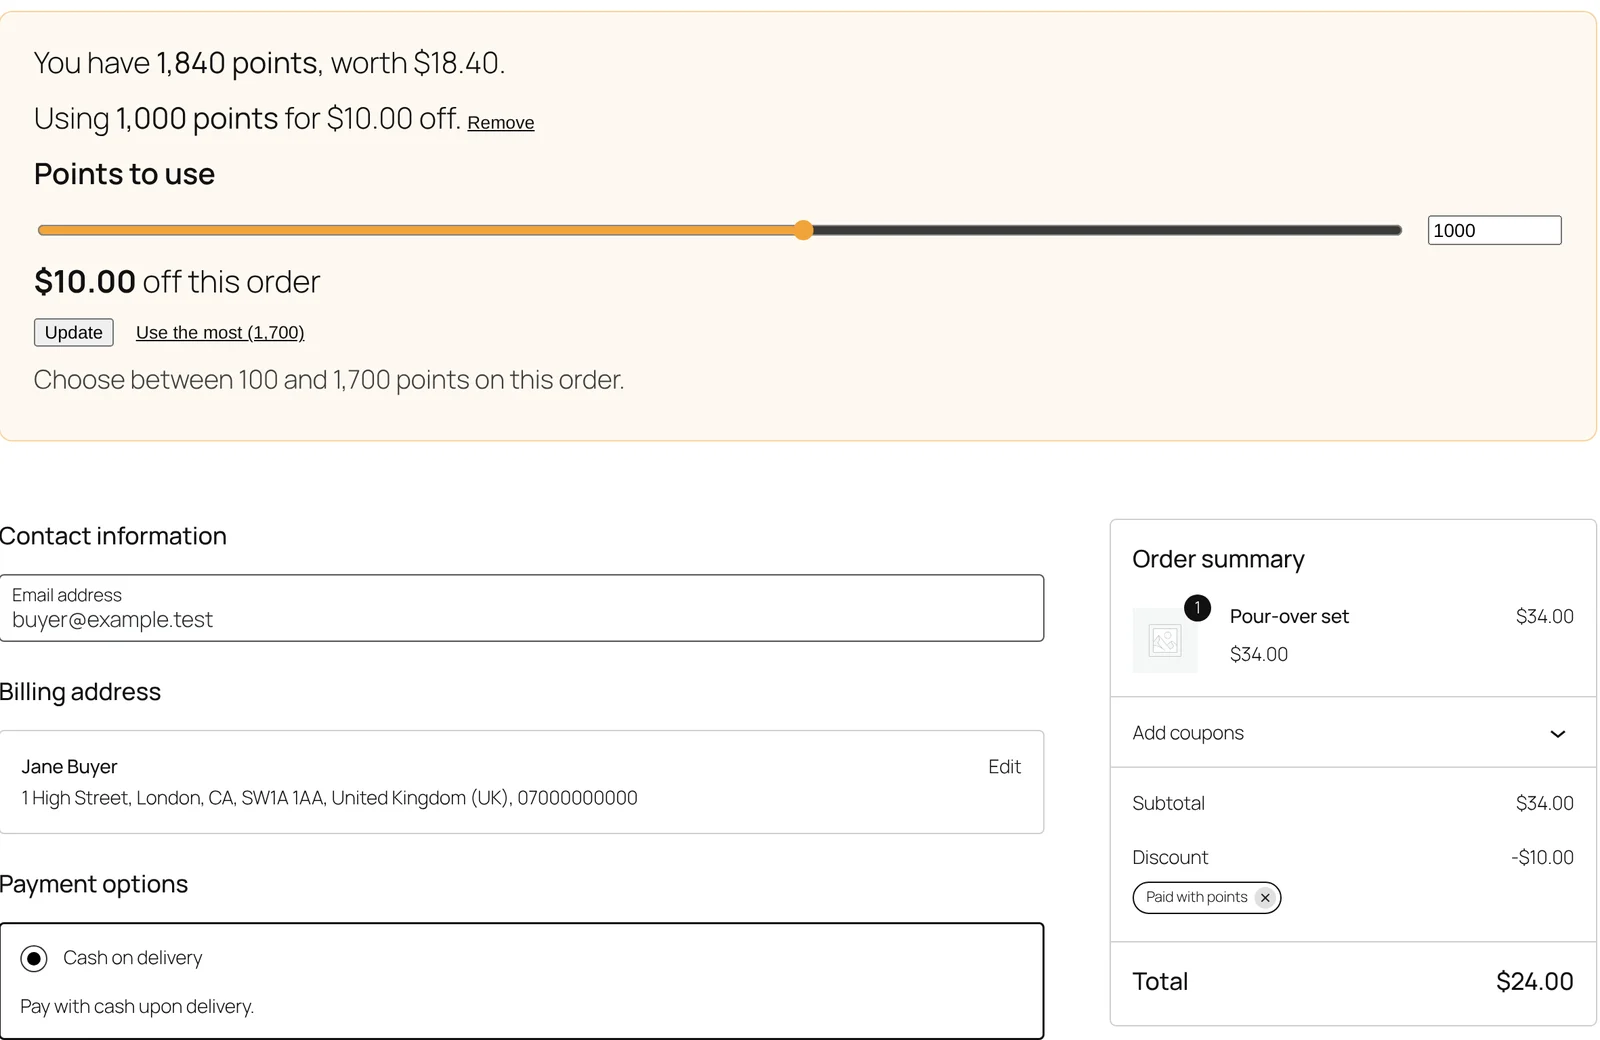1600x1040 pixels.
Task: Click the Jane Buyer name text
Action: click(x=69, y=767)
